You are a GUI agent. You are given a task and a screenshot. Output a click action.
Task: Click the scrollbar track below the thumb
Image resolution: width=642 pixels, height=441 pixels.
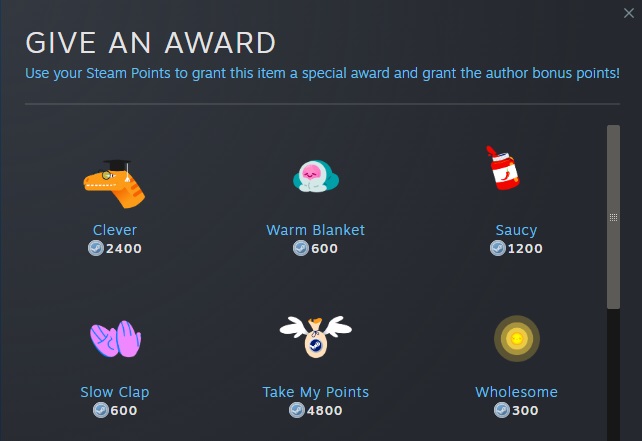(x=613, y=370)
